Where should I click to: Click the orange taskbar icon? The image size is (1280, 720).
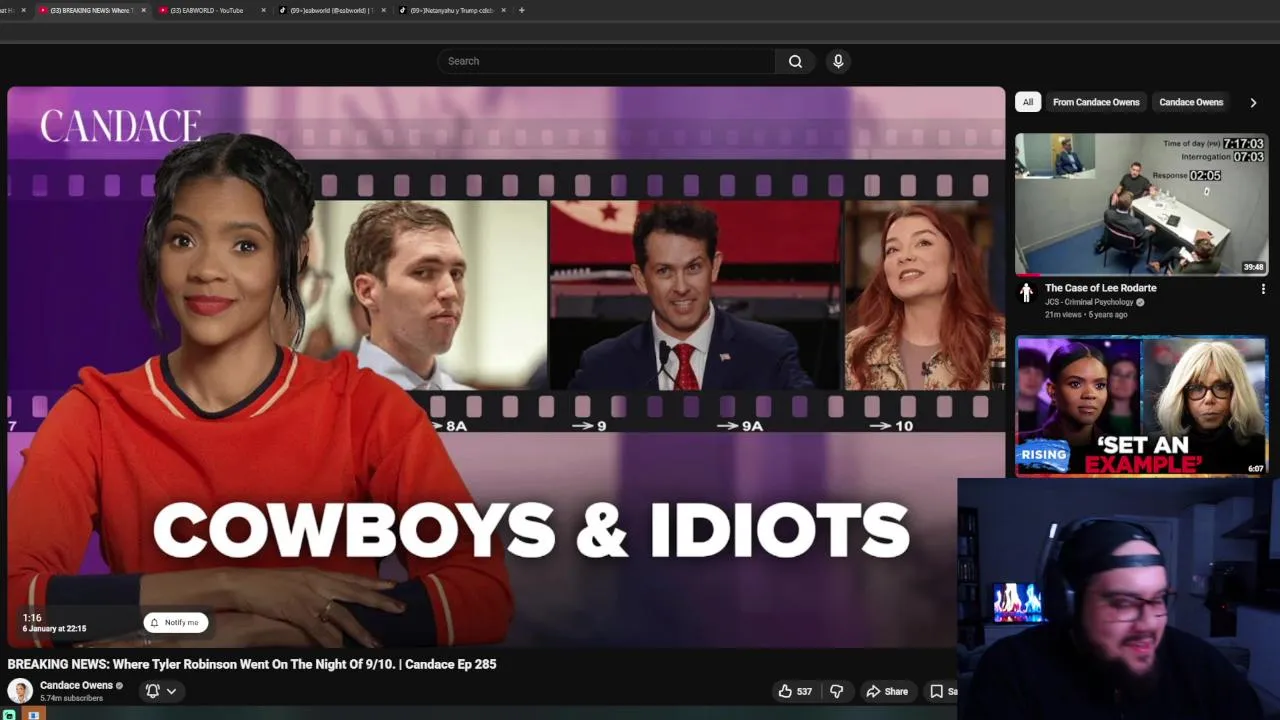33,715
